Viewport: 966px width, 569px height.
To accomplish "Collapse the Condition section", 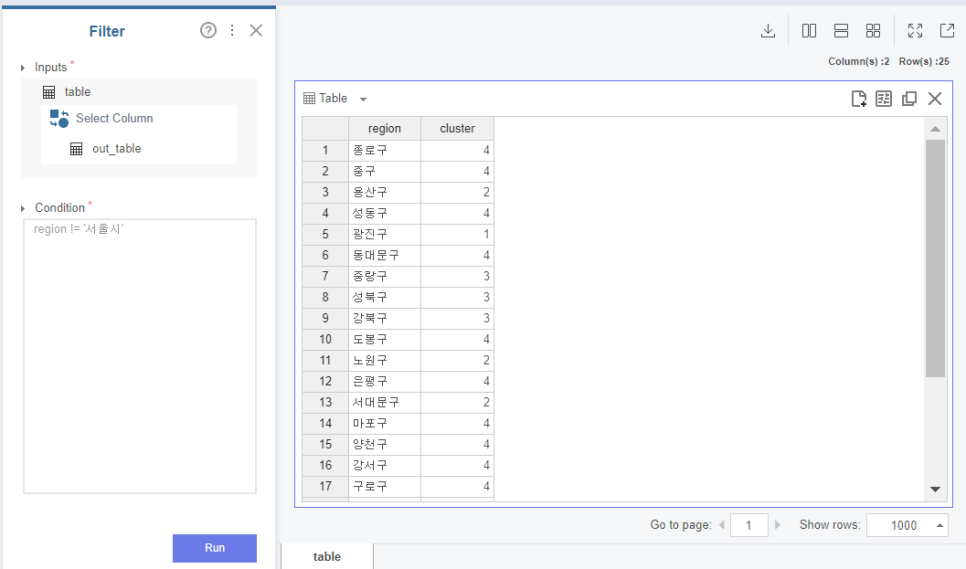I will point(23,208).
